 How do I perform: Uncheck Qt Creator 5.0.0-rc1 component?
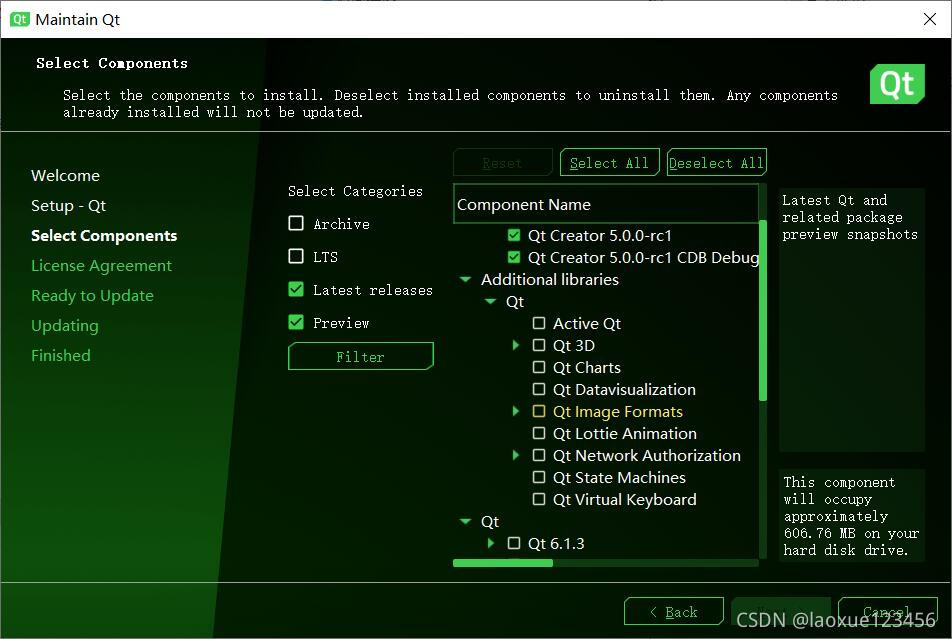tap(514, 235)
